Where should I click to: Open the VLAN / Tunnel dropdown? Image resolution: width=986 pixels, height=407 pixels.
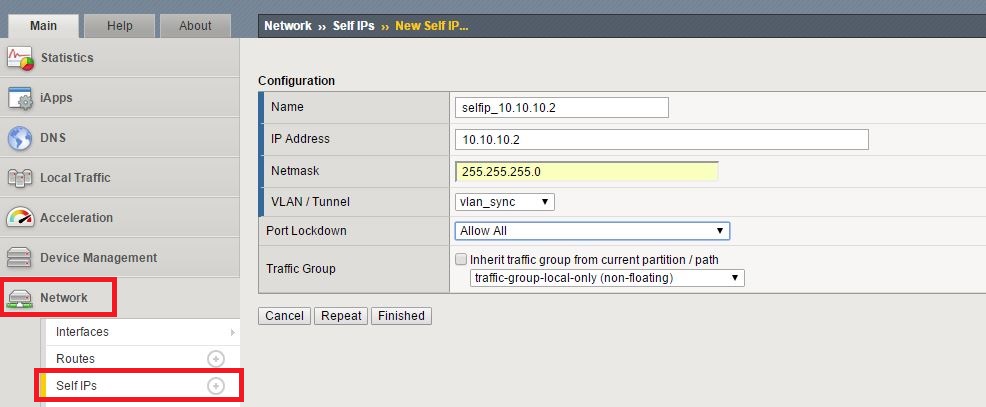pyautogui.click(x=504, y=202)
